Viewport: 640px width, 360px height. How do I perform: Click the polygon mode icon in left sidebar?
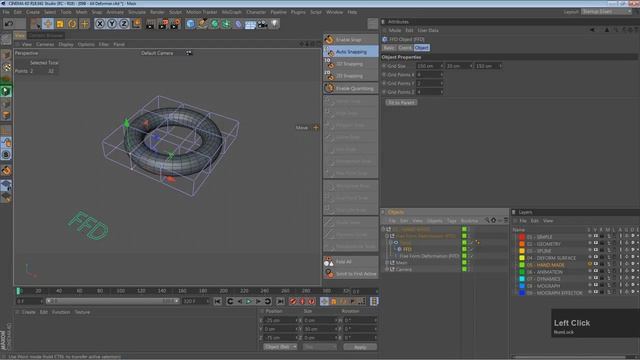pos(6,116)
